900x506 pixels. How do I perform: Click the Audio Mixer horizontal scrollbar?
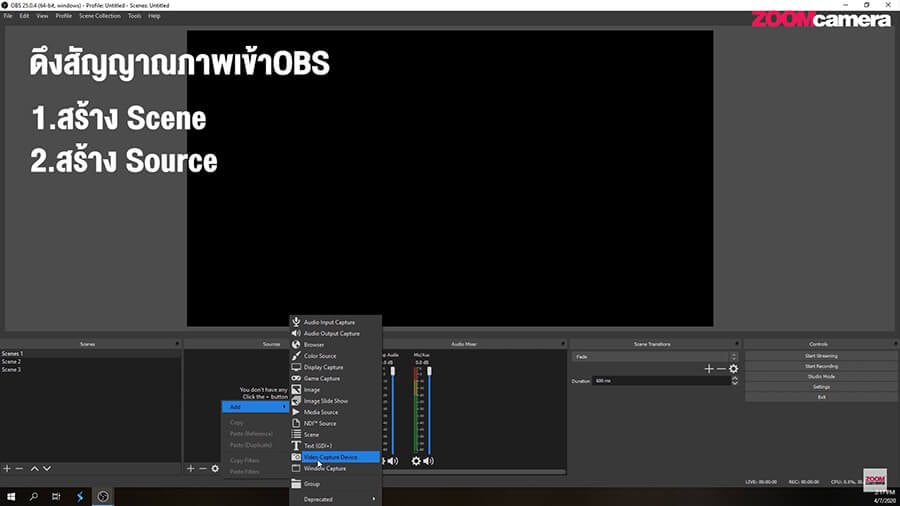click(474, 472)
